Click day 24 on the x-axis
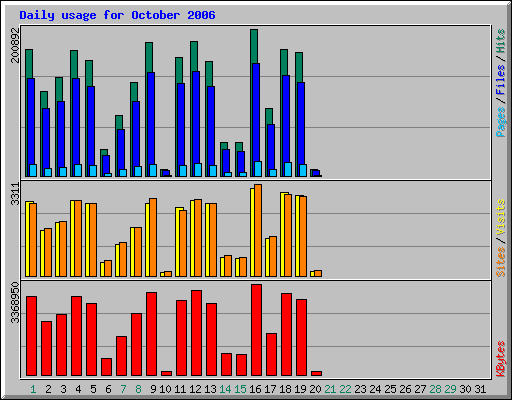Image resolution: width=512 pixels, height=400 pixels. point(375,389)
